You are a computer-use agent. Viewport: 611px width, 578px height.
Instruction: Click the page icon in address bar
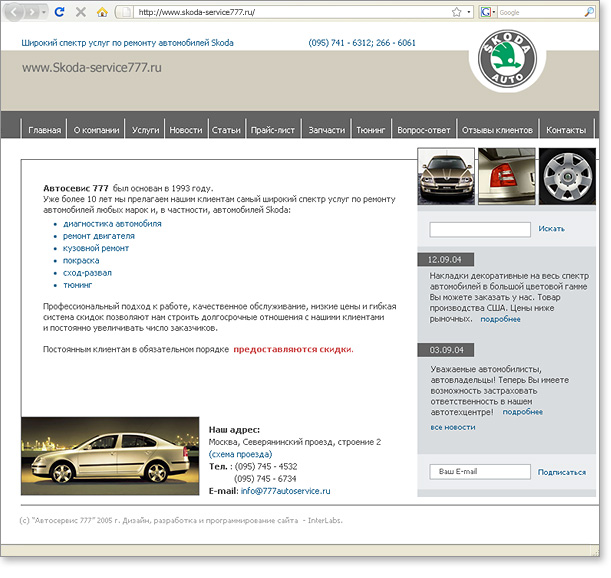pos(126,12)
